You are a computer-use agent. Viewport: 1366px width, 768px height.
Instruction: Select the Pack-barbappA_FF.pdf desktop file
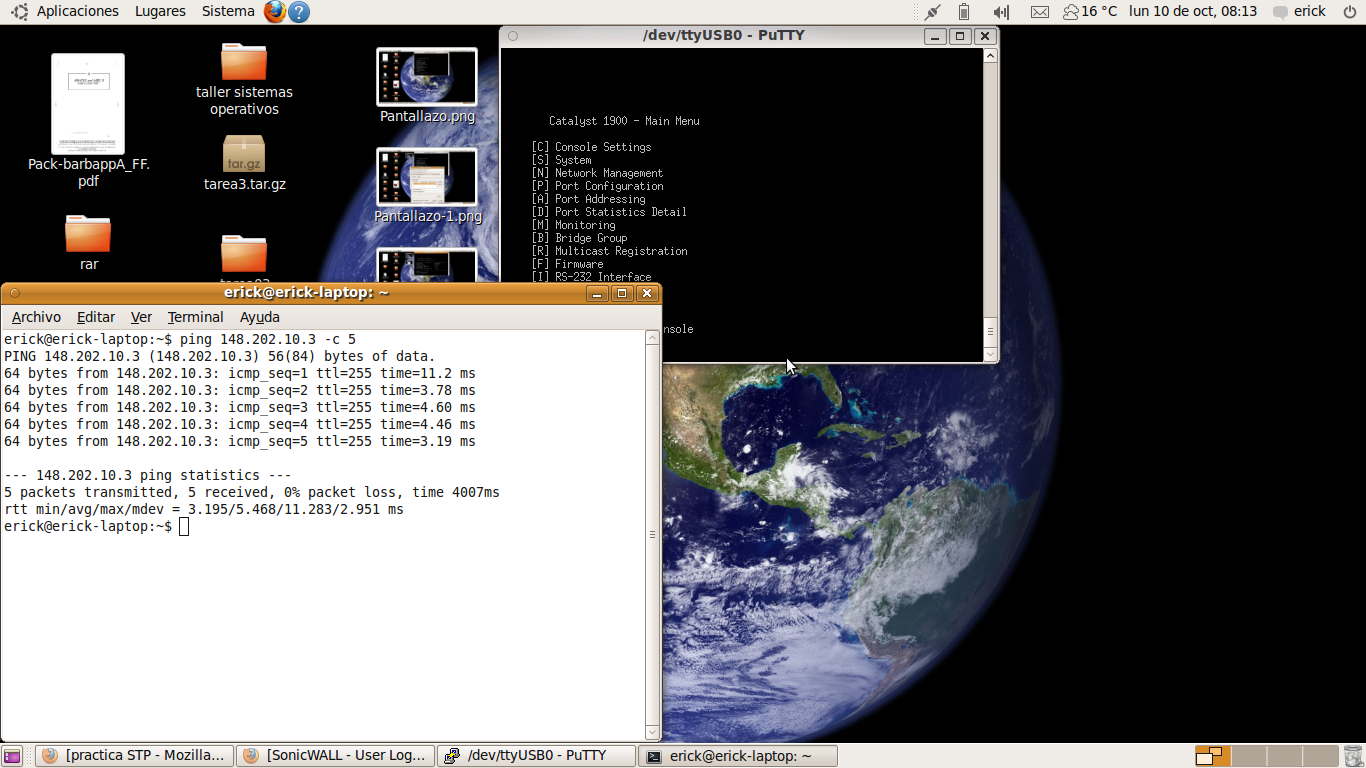pos(88,121)
